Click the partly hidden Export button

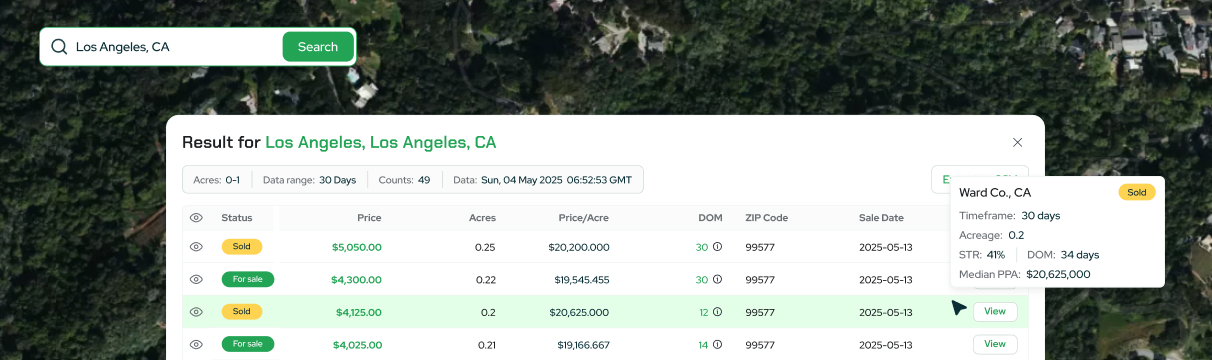pos(941,179)
